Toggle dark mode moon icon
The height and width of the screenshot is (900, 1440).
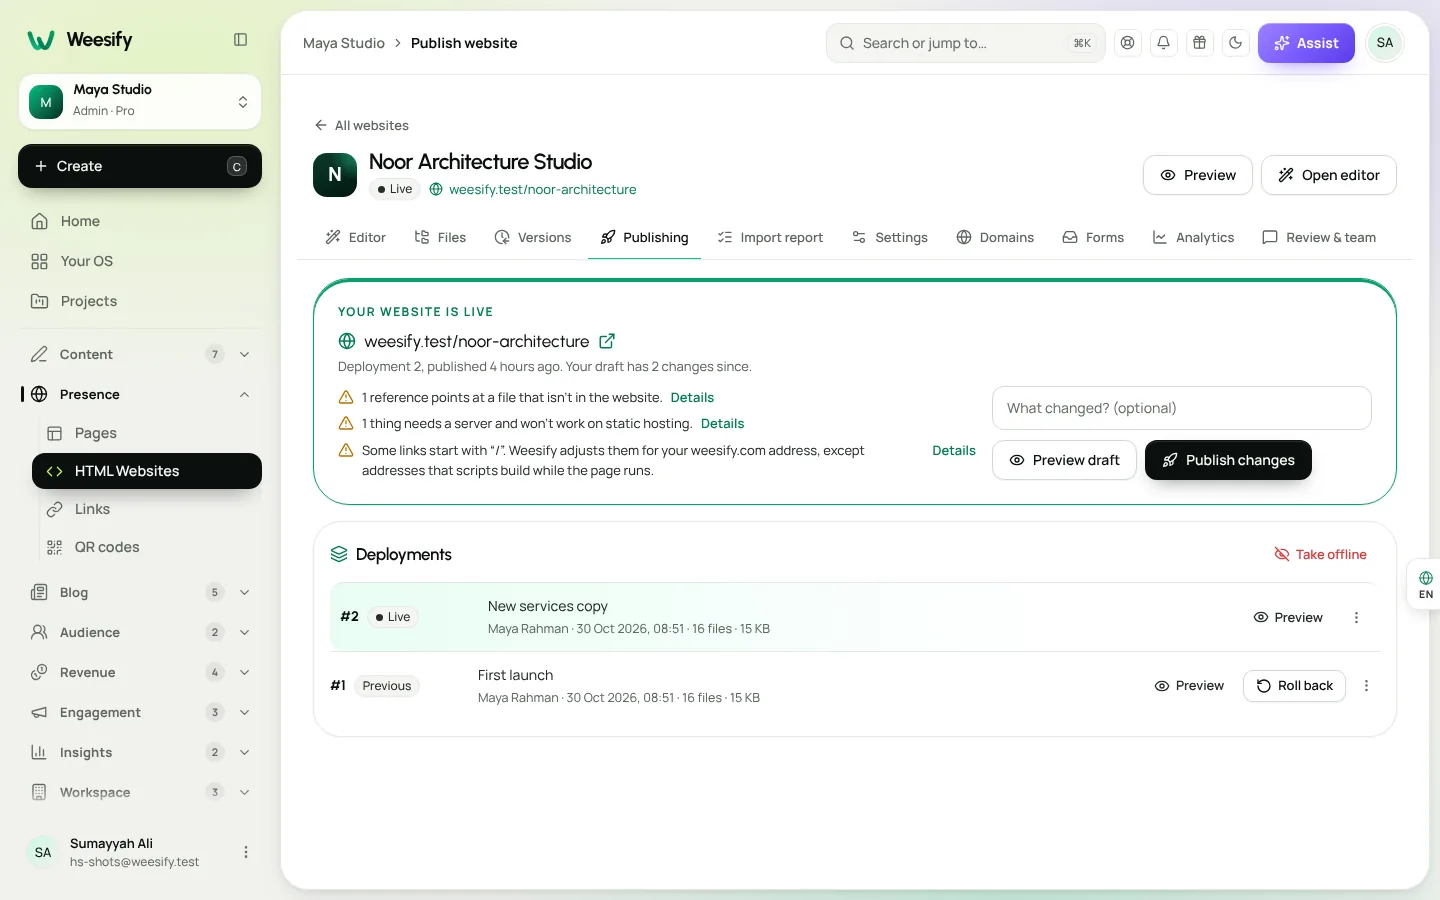point(1235,43)
